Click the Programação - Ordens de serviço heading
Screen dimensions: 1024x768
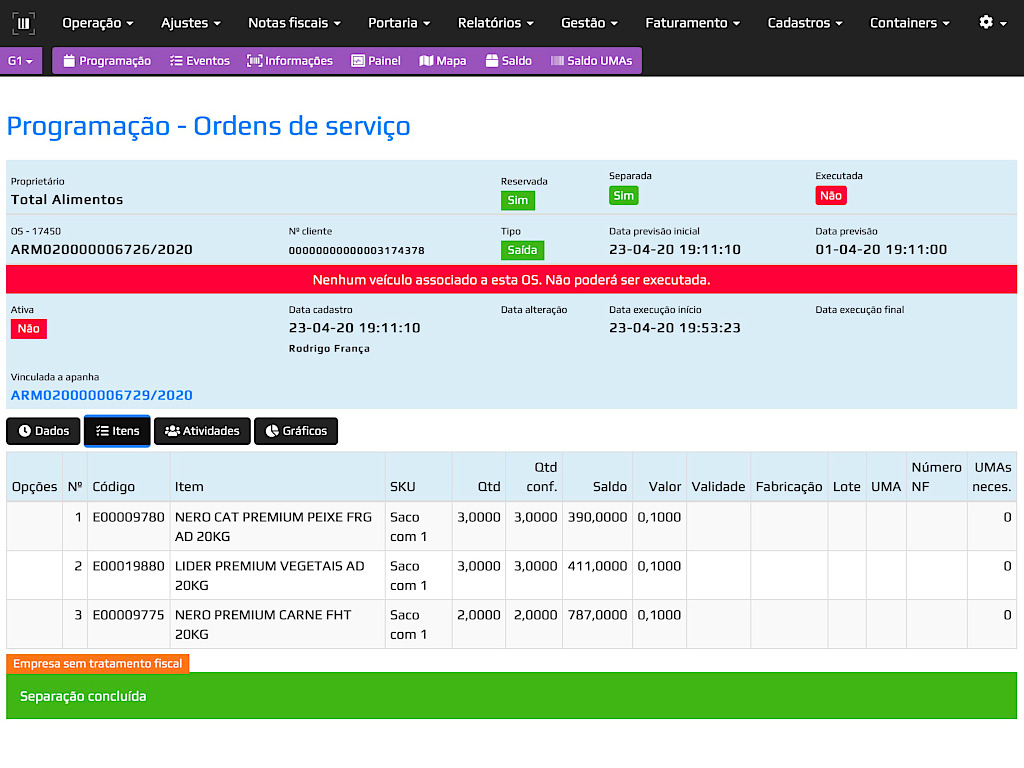point(208,126)
